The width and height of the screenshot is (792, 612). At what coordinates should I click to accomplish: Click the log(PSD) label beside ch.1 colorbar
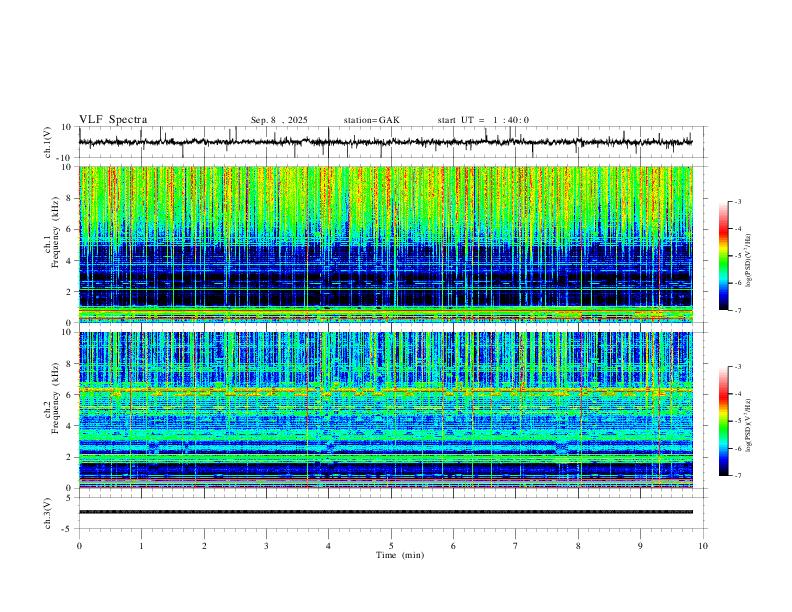click(x=748, y=260)
